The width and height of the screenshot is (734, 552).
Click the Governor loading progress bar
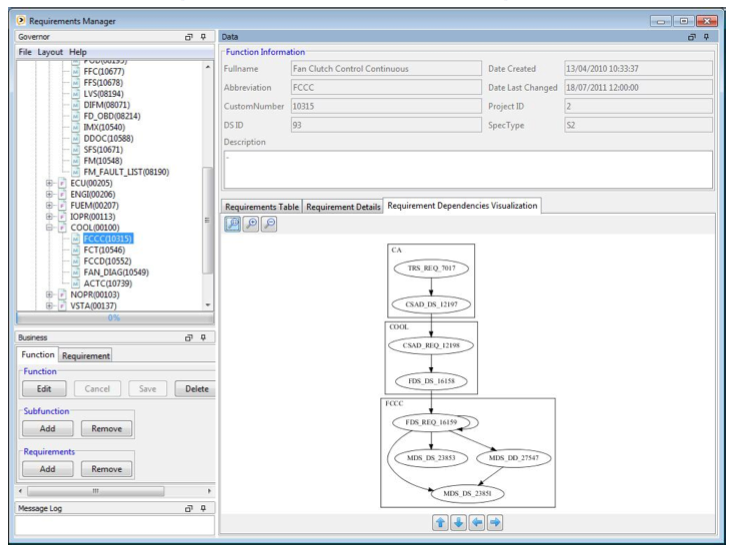[115, 318]
